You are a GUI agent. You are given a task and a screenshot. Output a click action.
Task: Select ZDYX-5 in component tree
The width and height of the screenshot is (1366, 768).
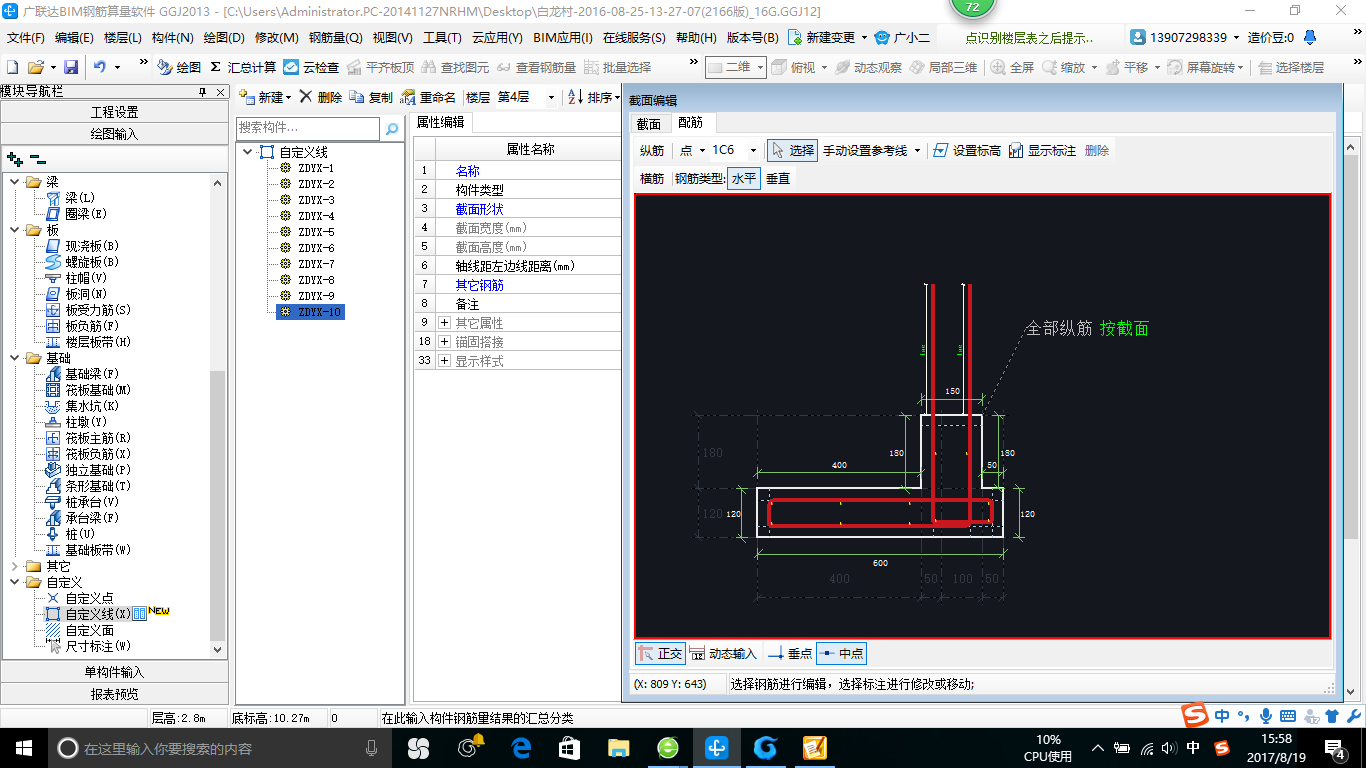click(x=316, y=232)
